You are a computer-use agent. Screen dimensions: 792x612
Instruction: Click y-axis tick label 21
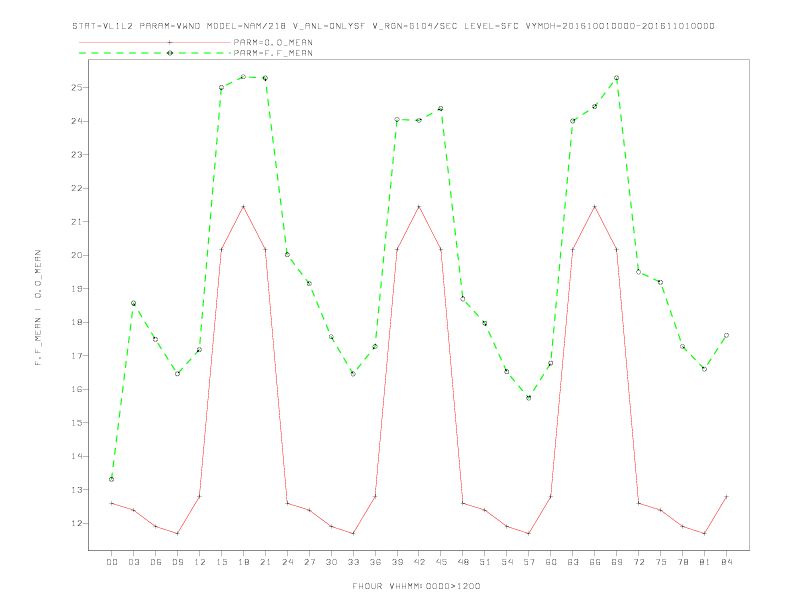[76, 222]
